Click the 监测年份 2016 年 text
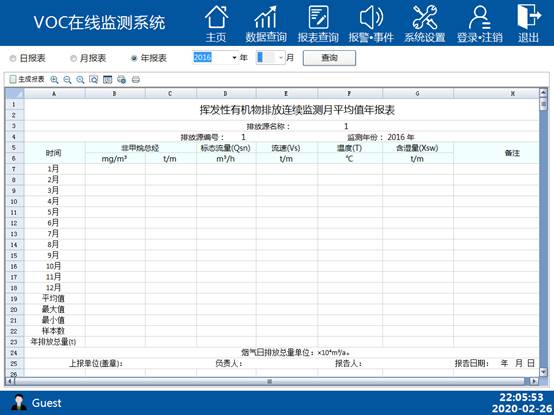 click(x=381, y=137)
